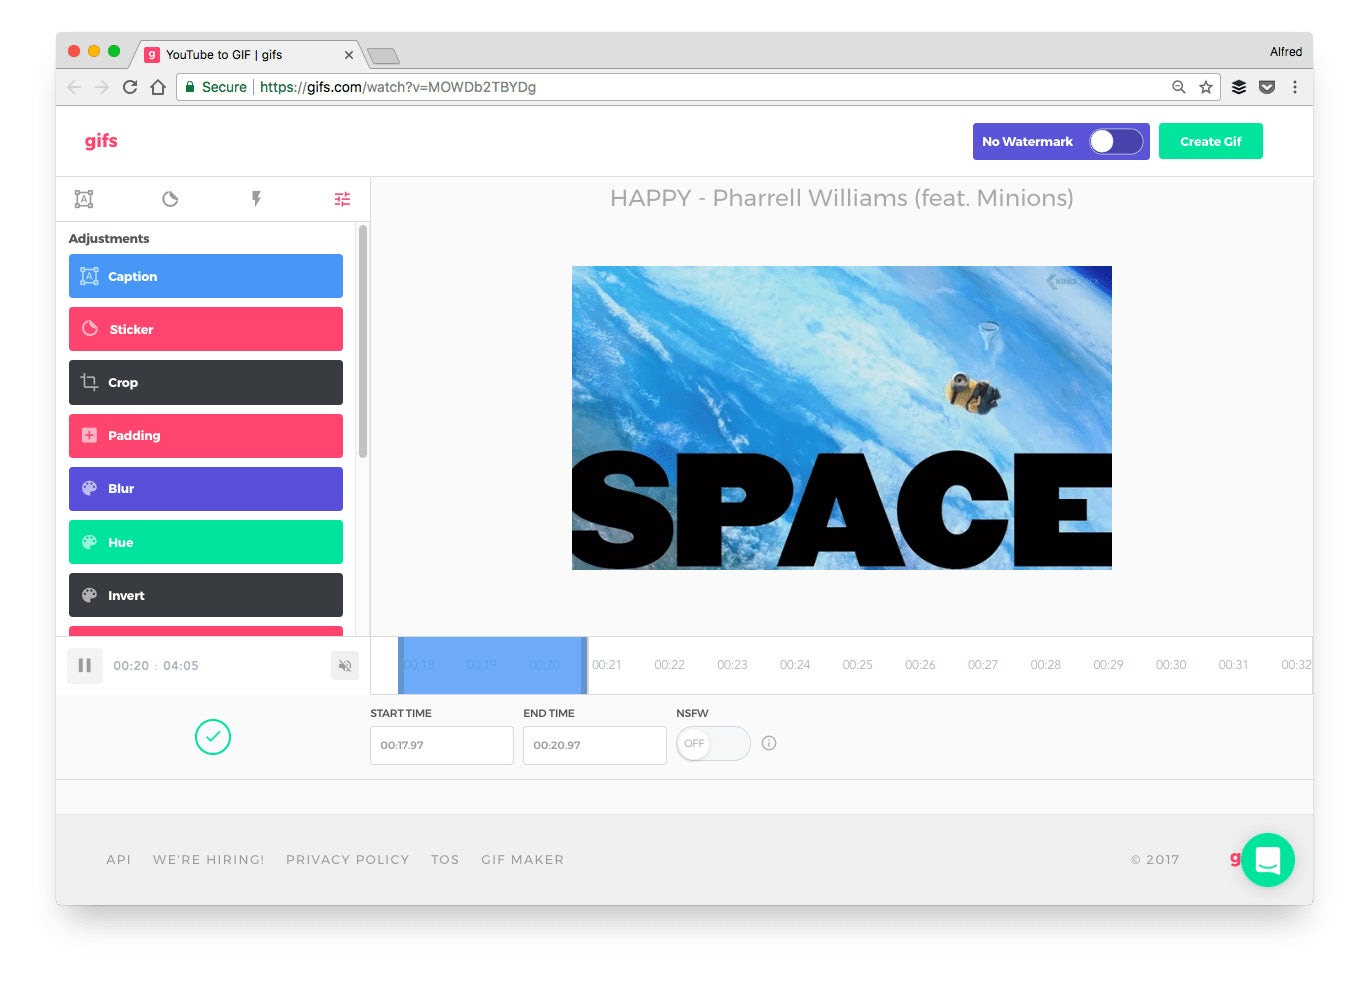
Task: Open the Buffer layers extension icon
Action: coord(1239,87)
